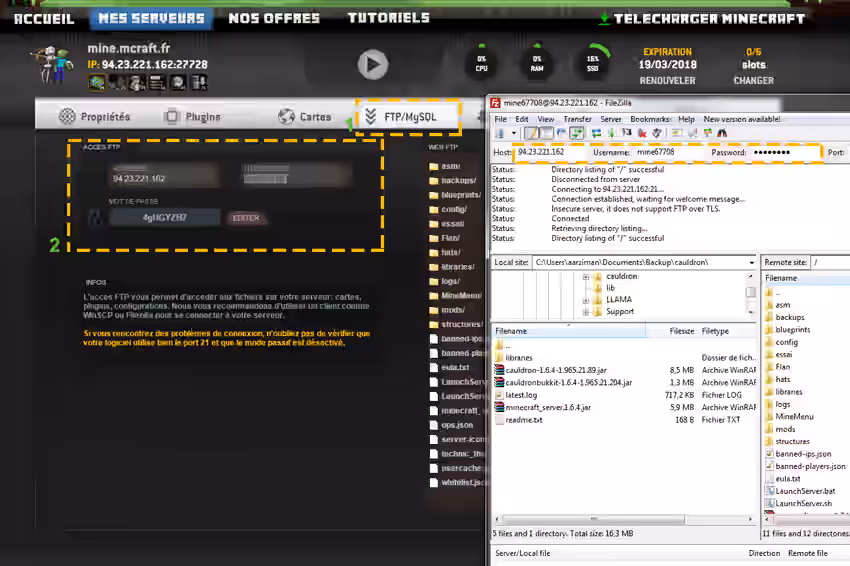Click EDITER button beside FTP password
This screenshot has height=566, width=850.
[x=246, y=218]
